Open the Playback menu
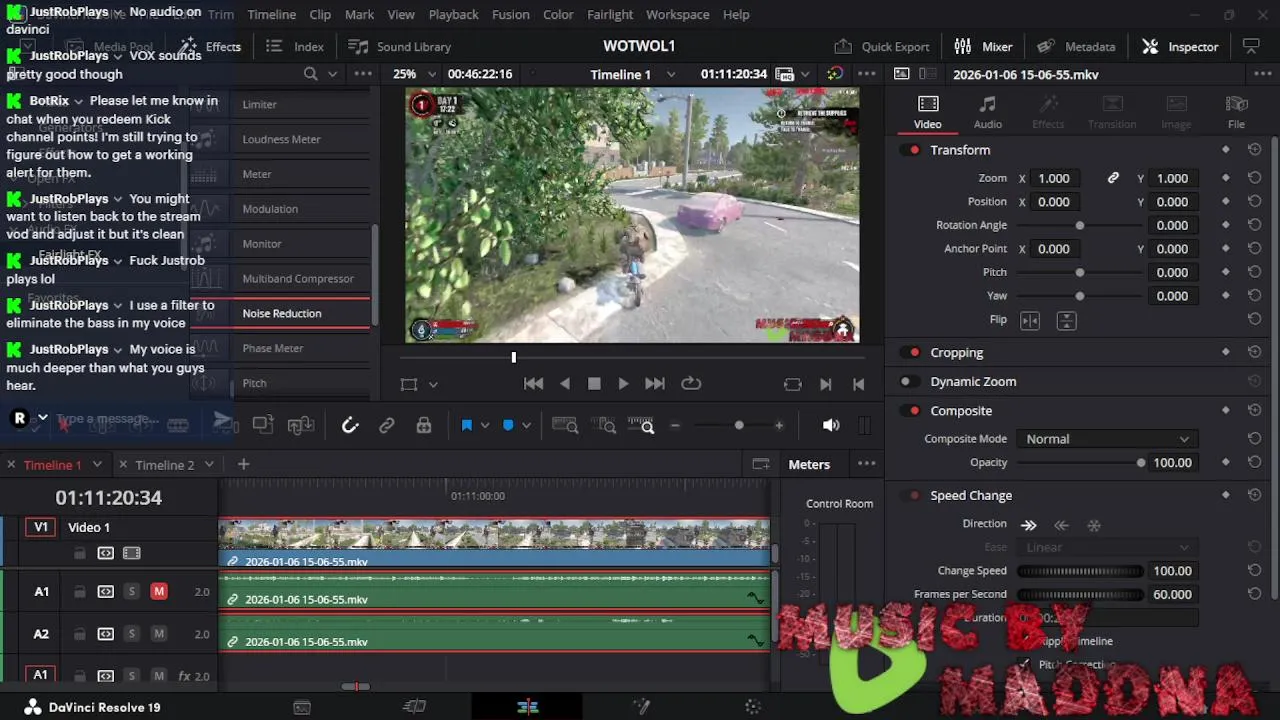This screenshot has width=1280, height=720. (454, 14)
